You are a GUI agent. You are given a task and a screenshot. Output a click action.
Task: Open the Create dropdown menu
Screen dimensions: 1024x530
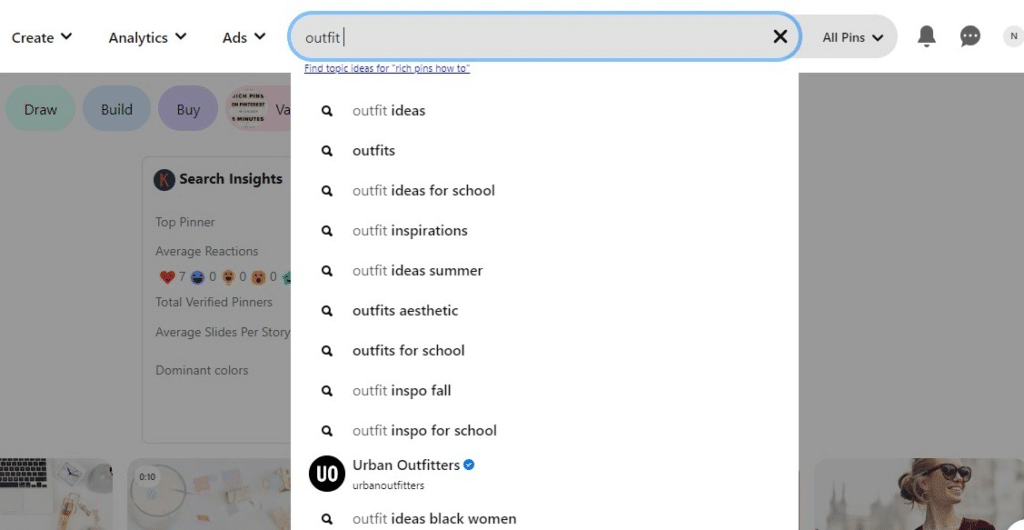[x=42, y=38]
